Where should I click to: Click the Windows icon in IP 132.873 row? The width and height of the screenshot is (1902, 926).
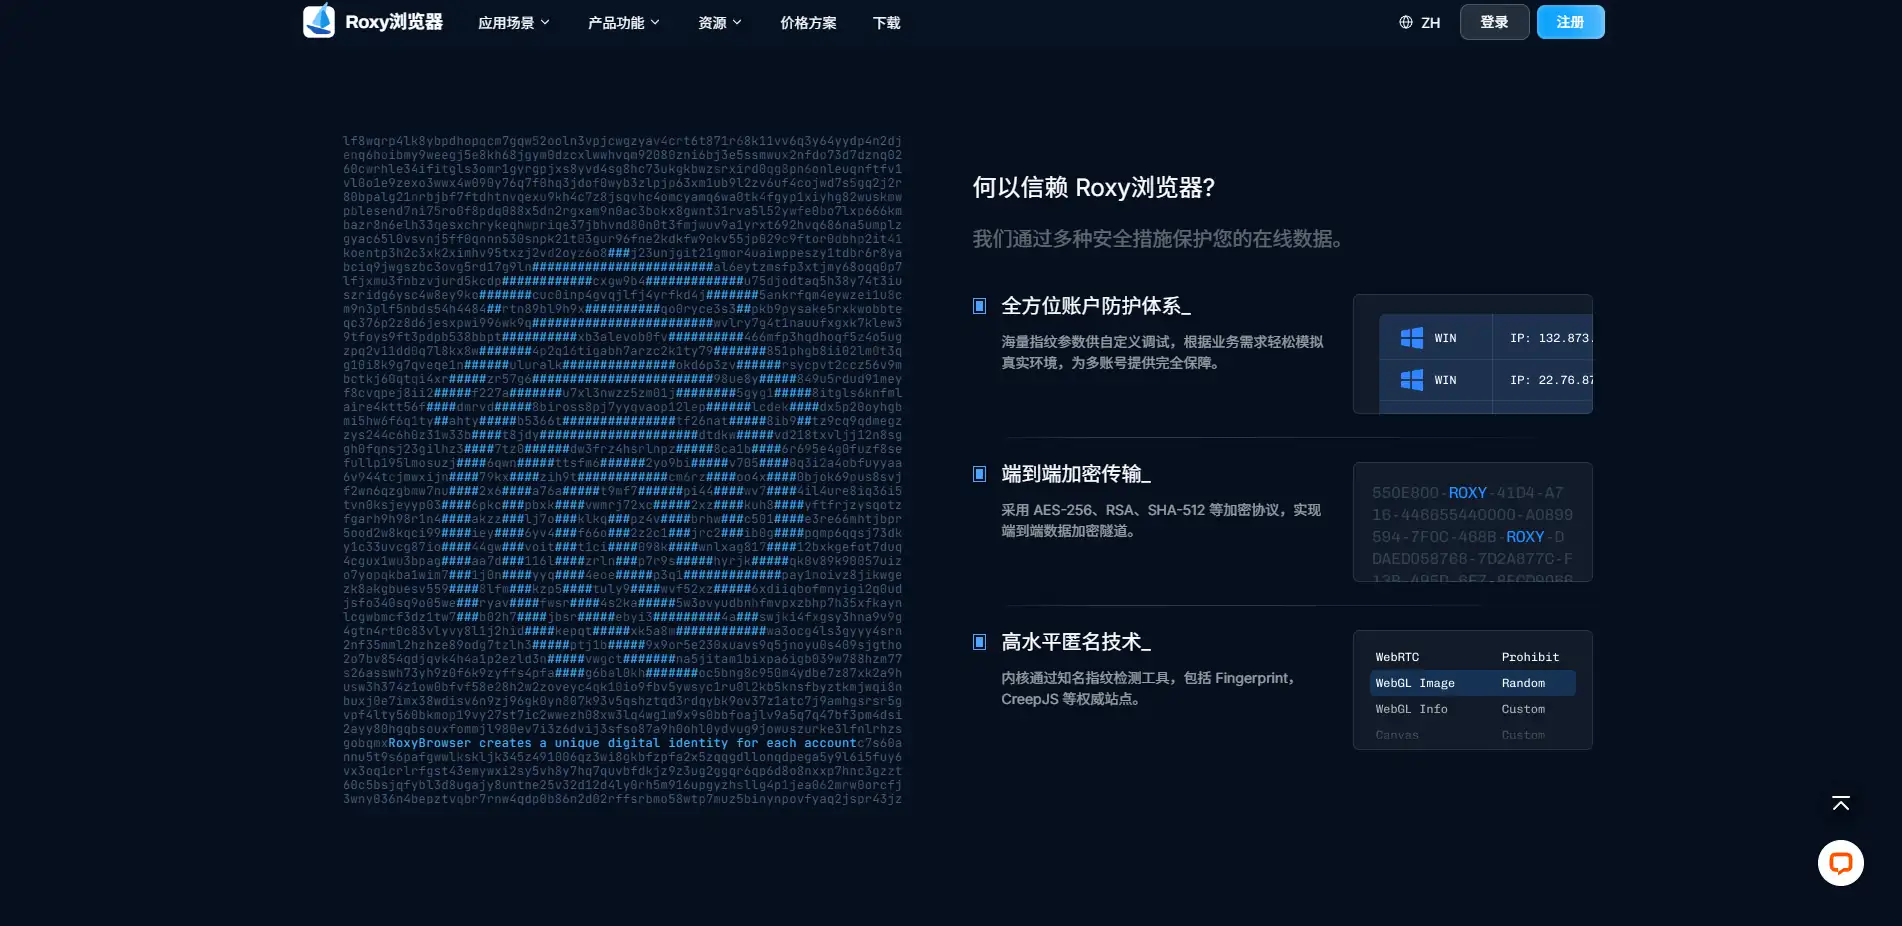(x=1412, y=338)
